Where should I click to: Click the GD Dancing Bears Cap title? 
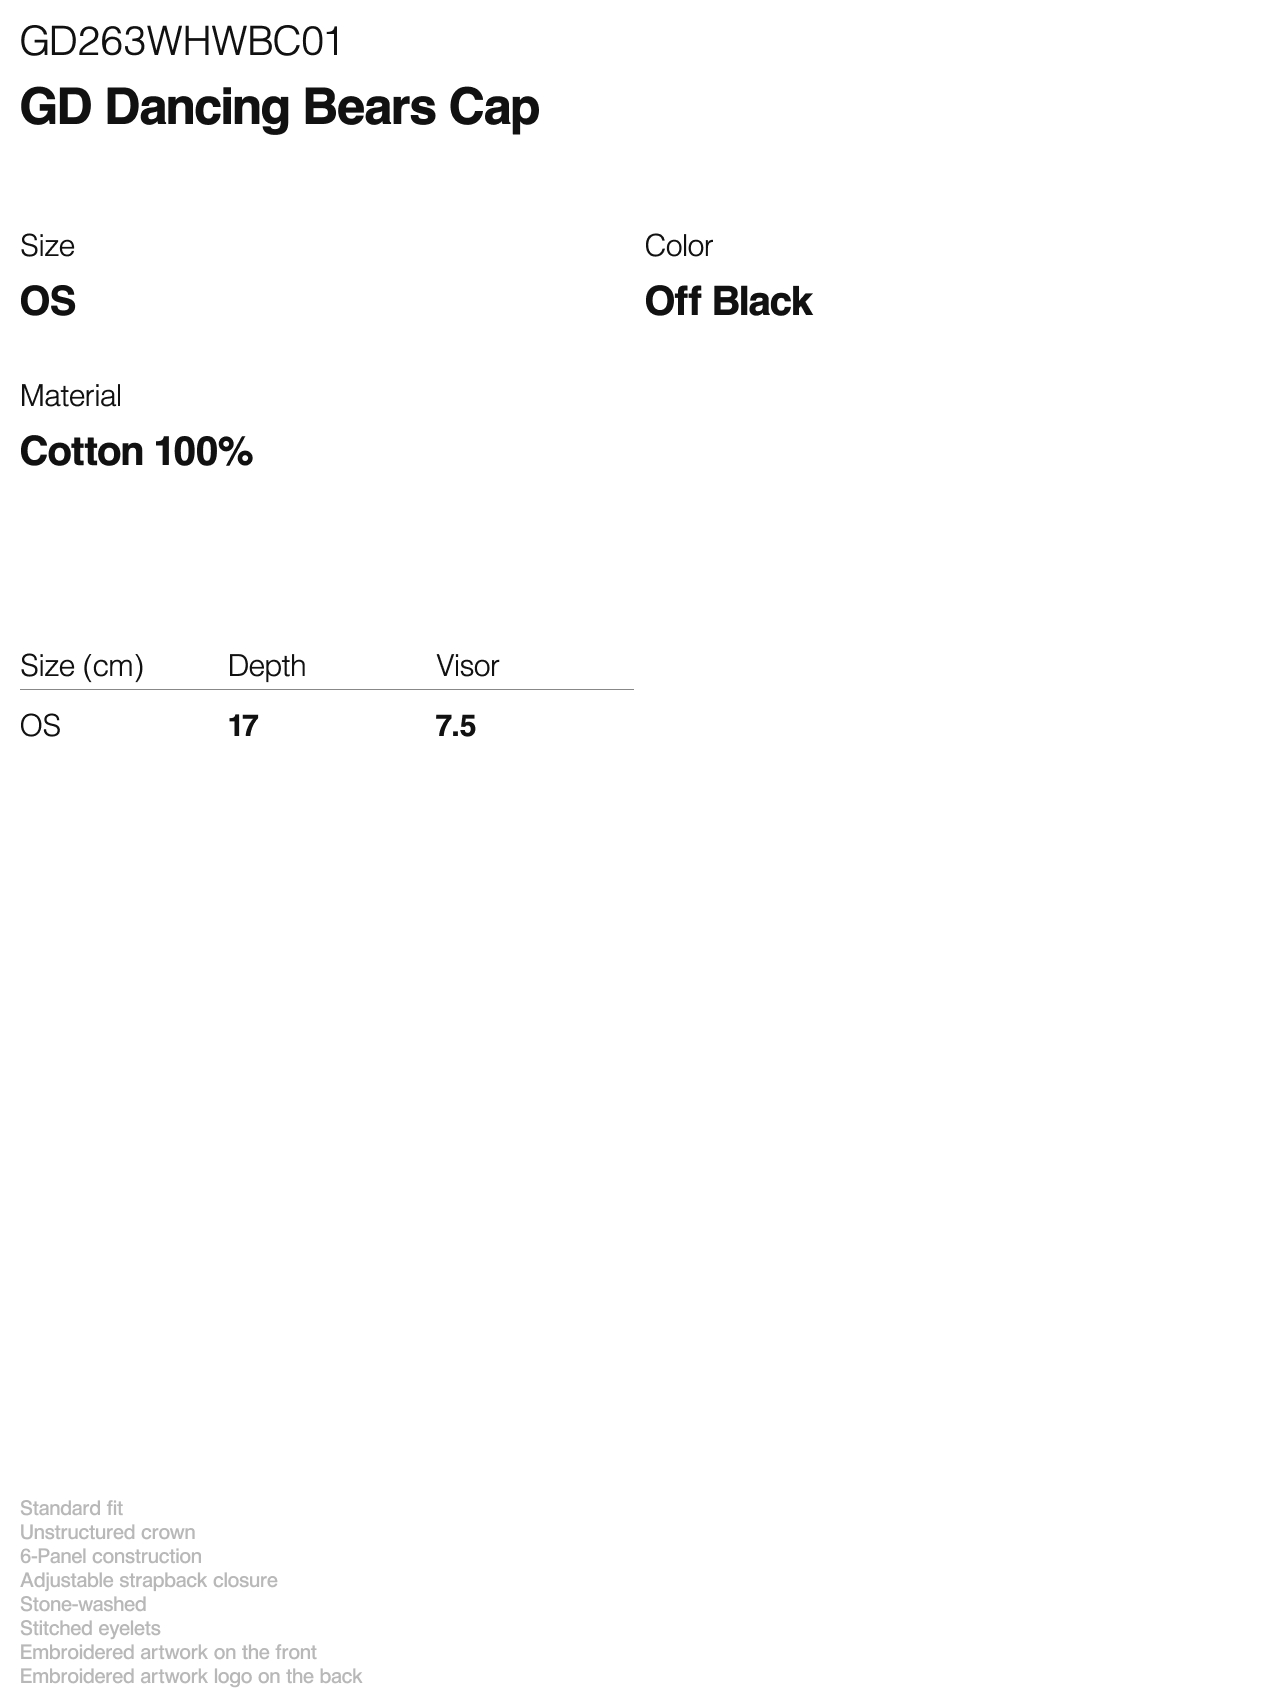pos(279,108)
